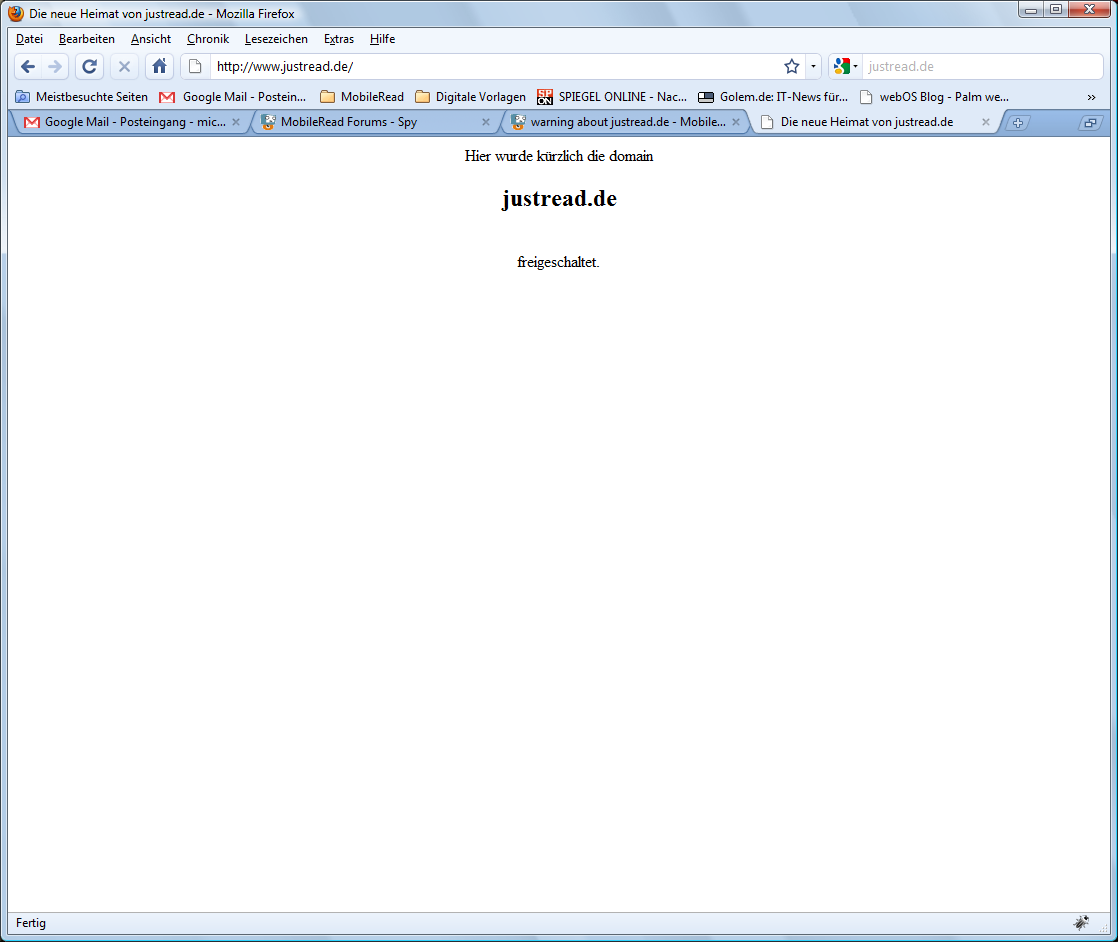
Task: Close the warning about justread.de tab
Action: pos(736,122)
